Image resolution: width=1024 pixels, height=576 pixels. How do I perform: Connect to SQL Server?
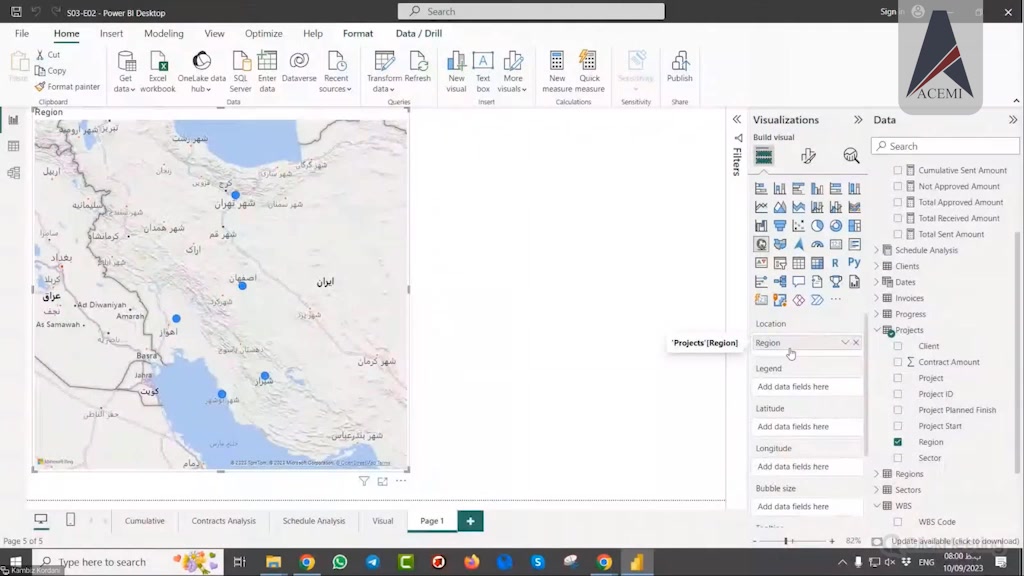(240, 71)
